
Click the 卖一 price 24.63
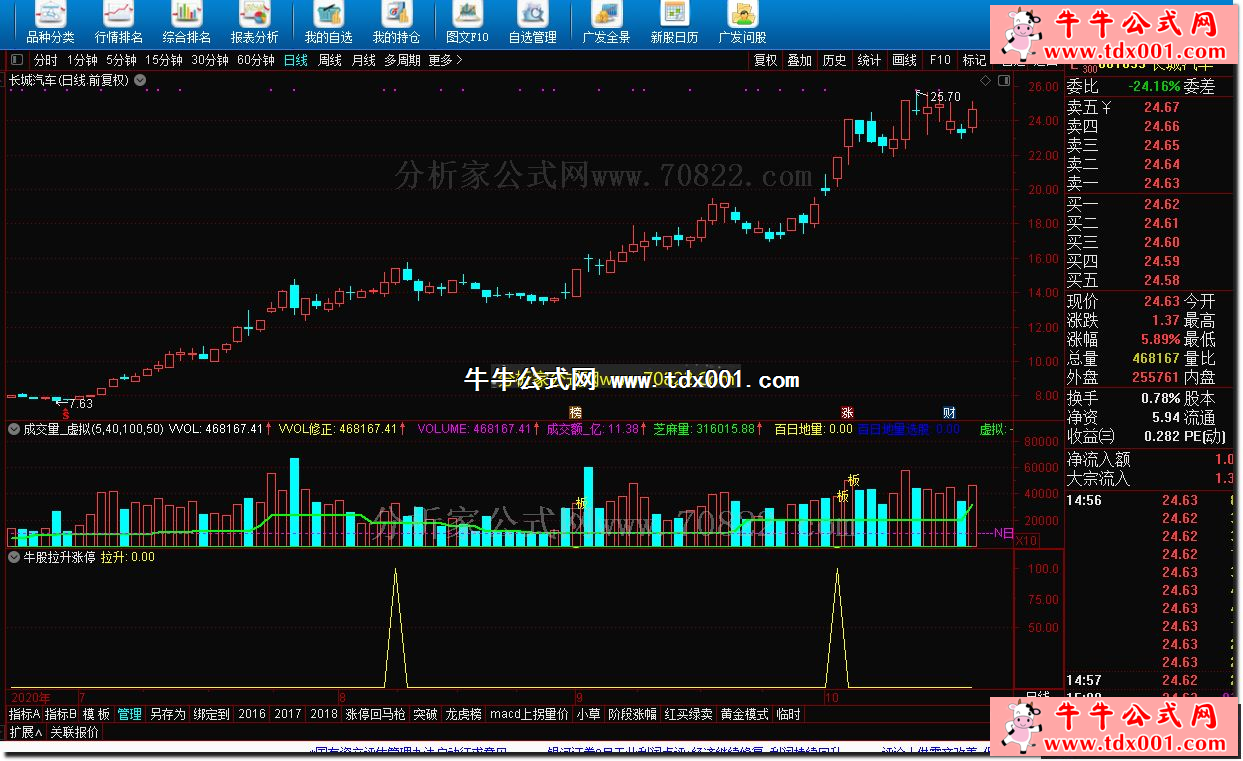(x=1162, y=184)
